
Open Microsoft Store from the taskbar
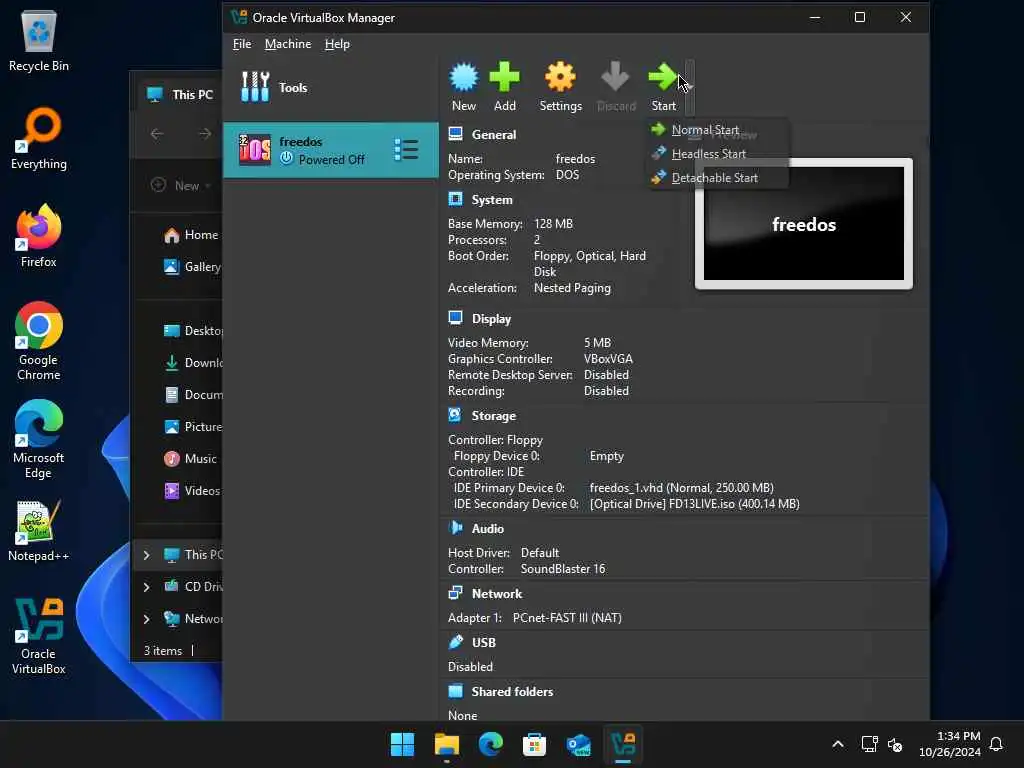coord(534,744)
